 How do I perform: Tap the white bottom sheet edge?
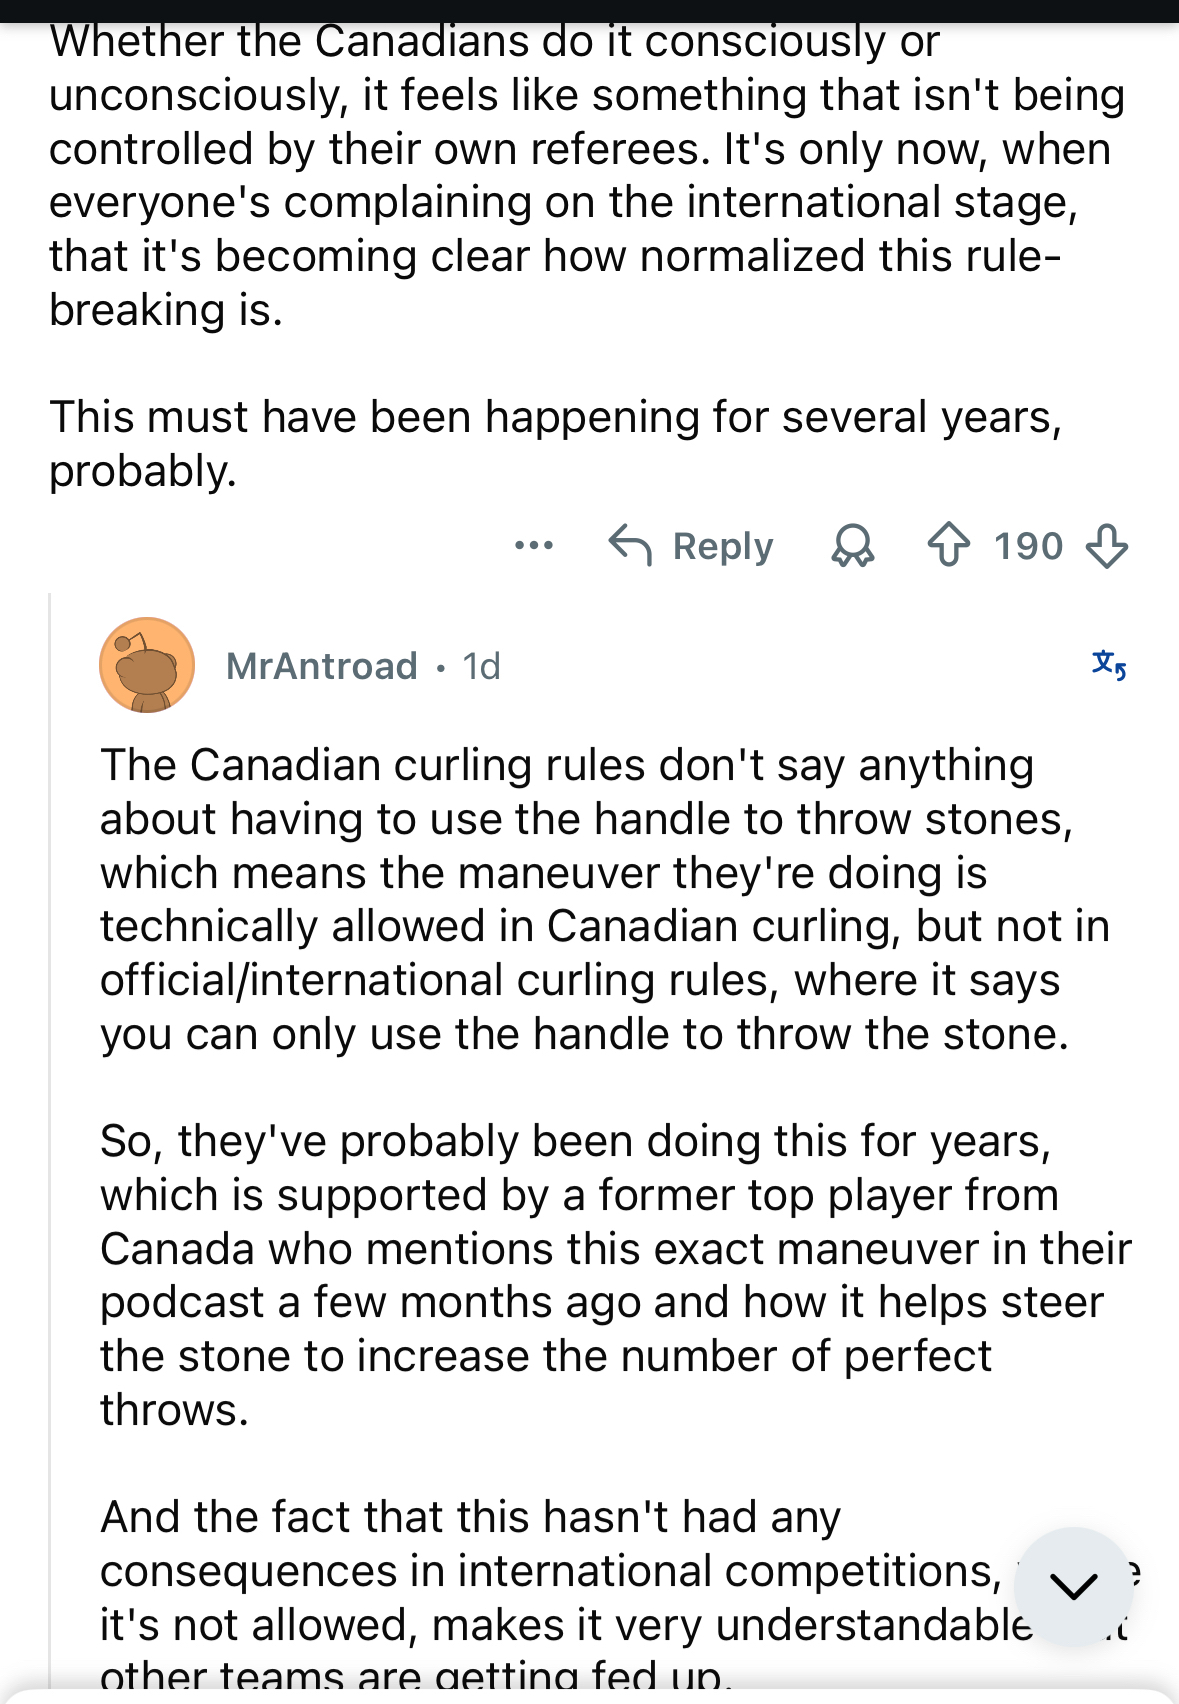[589, 1696]
